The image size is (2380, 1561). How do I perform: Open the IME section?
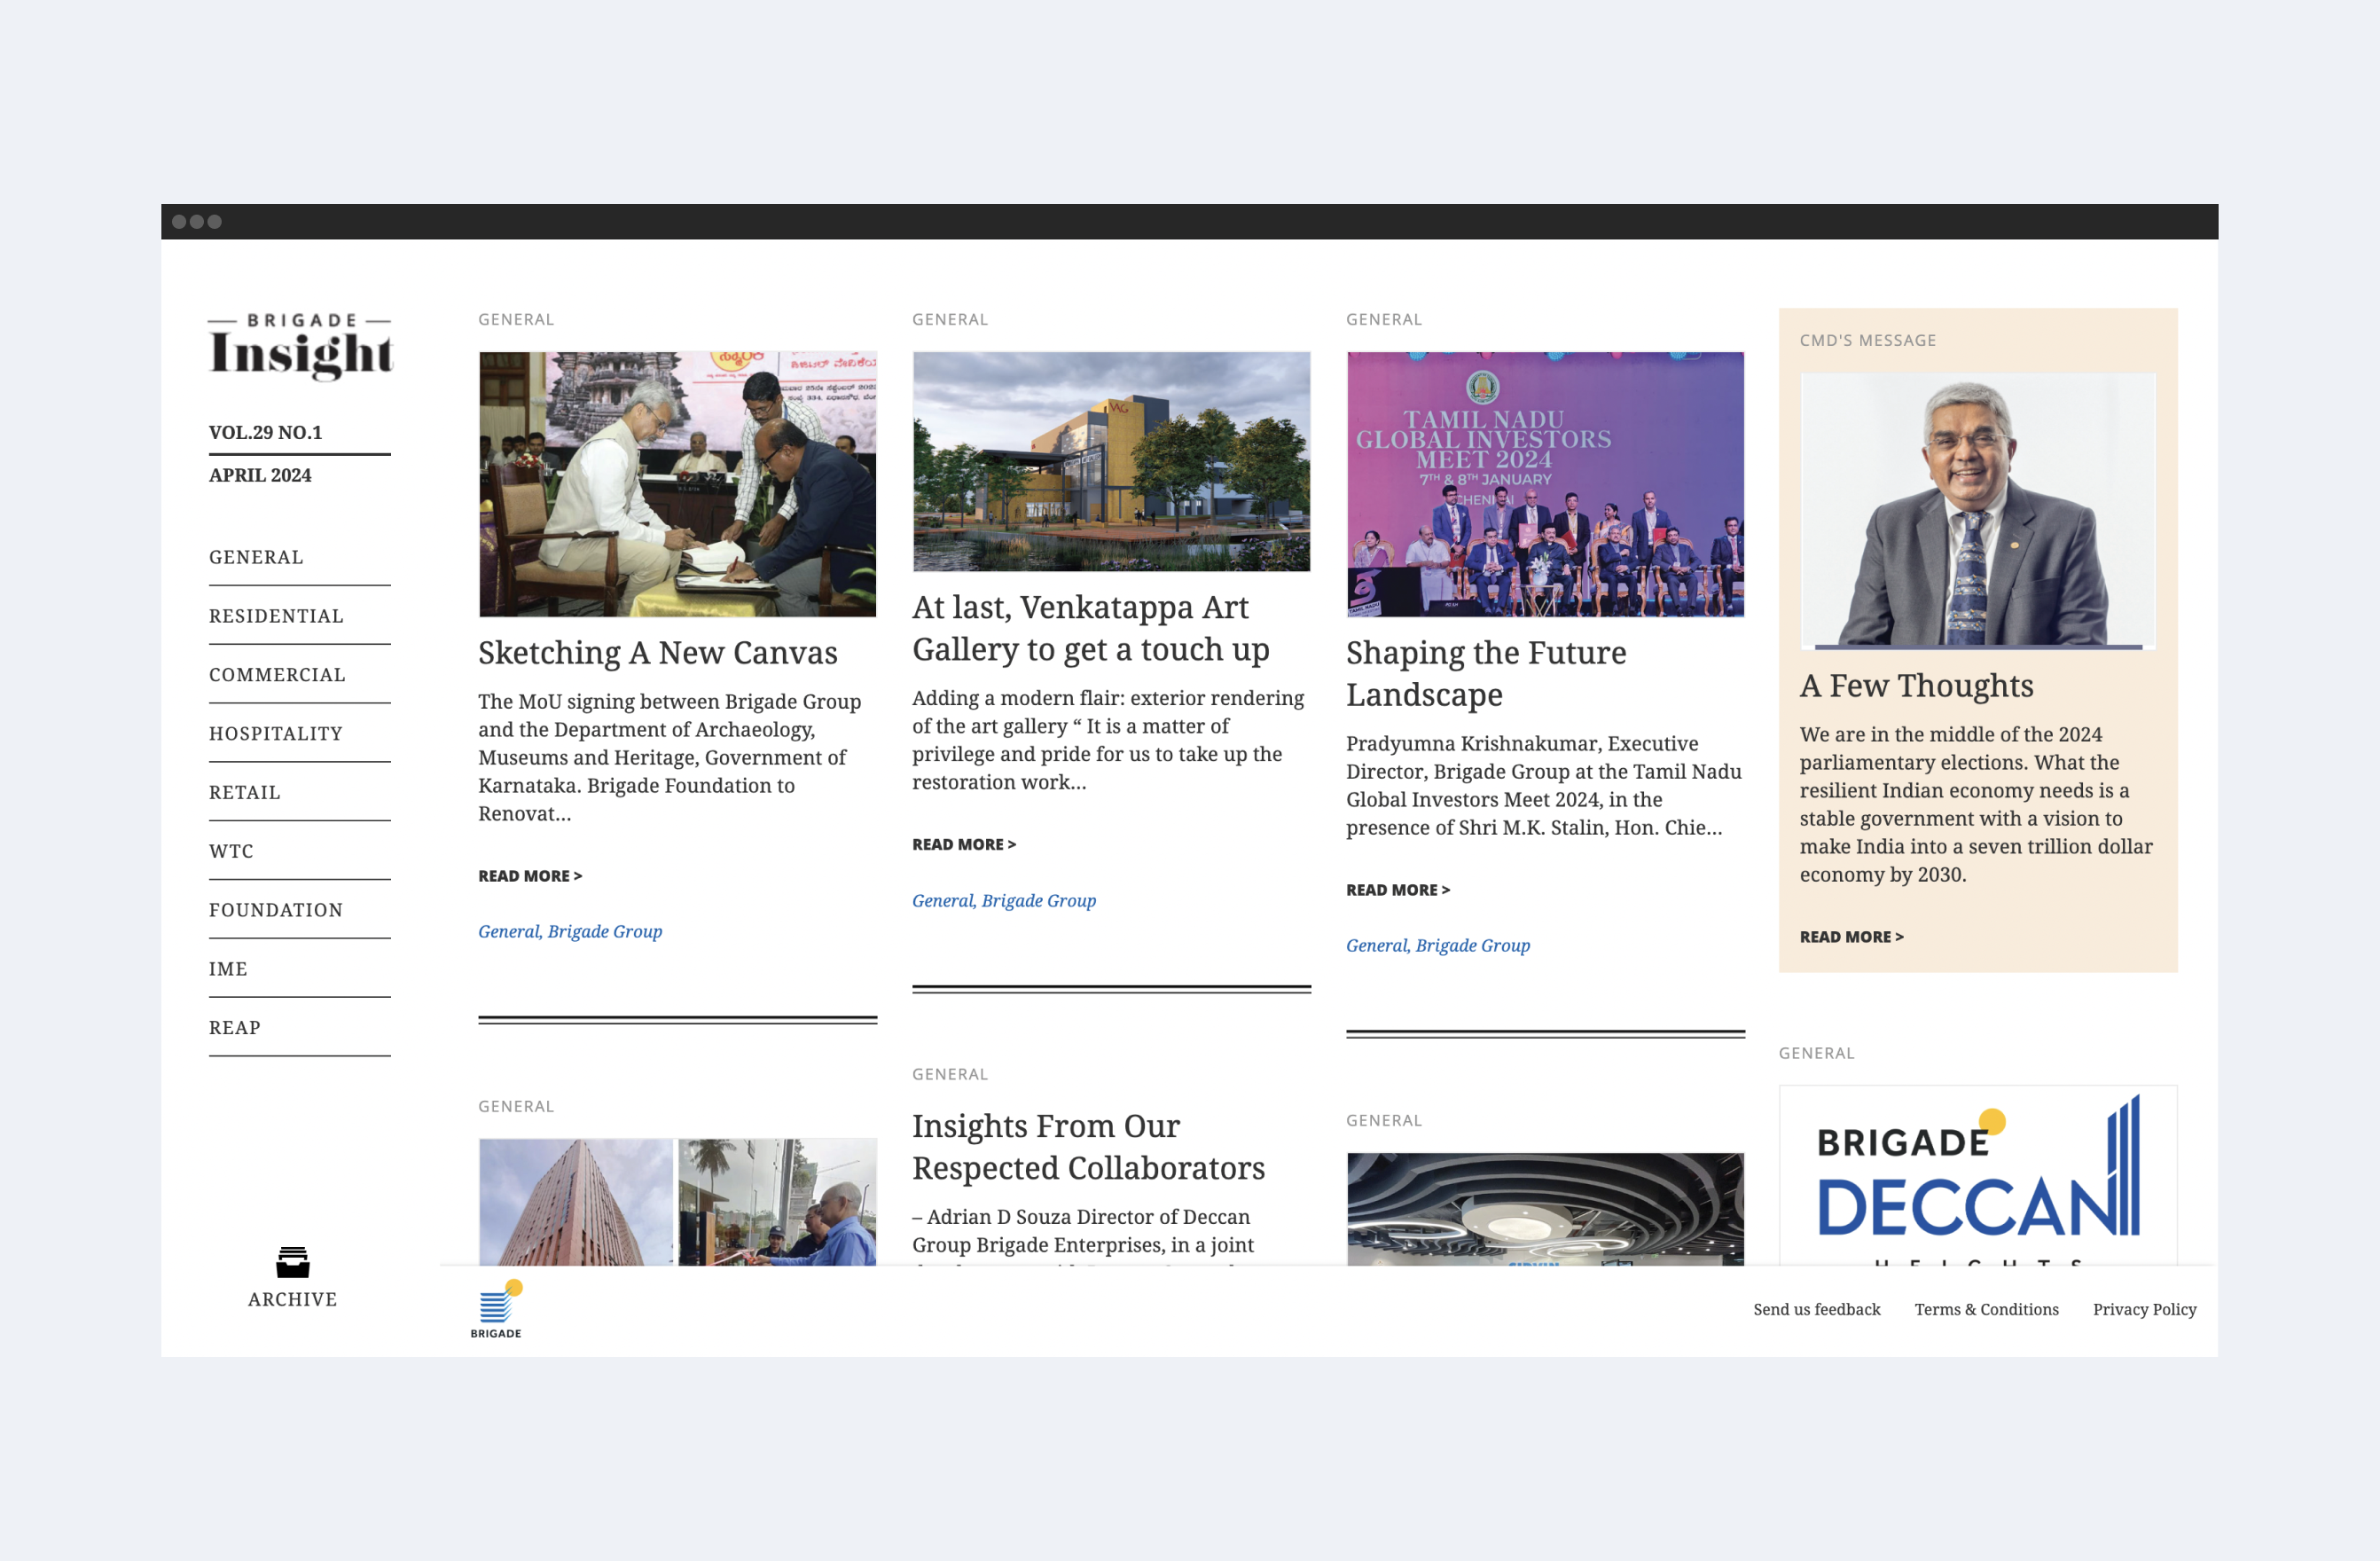[228, 969]
